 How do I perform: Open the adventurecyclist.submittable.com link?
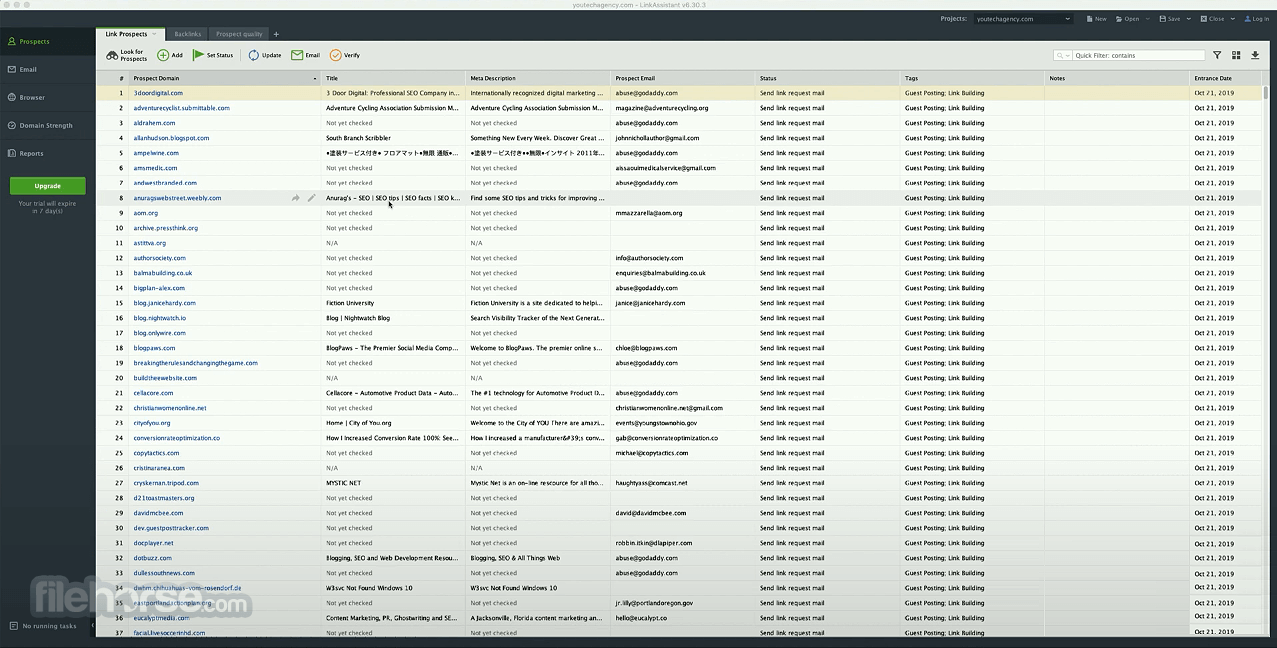pyautogui.click(x=182, y=108)
